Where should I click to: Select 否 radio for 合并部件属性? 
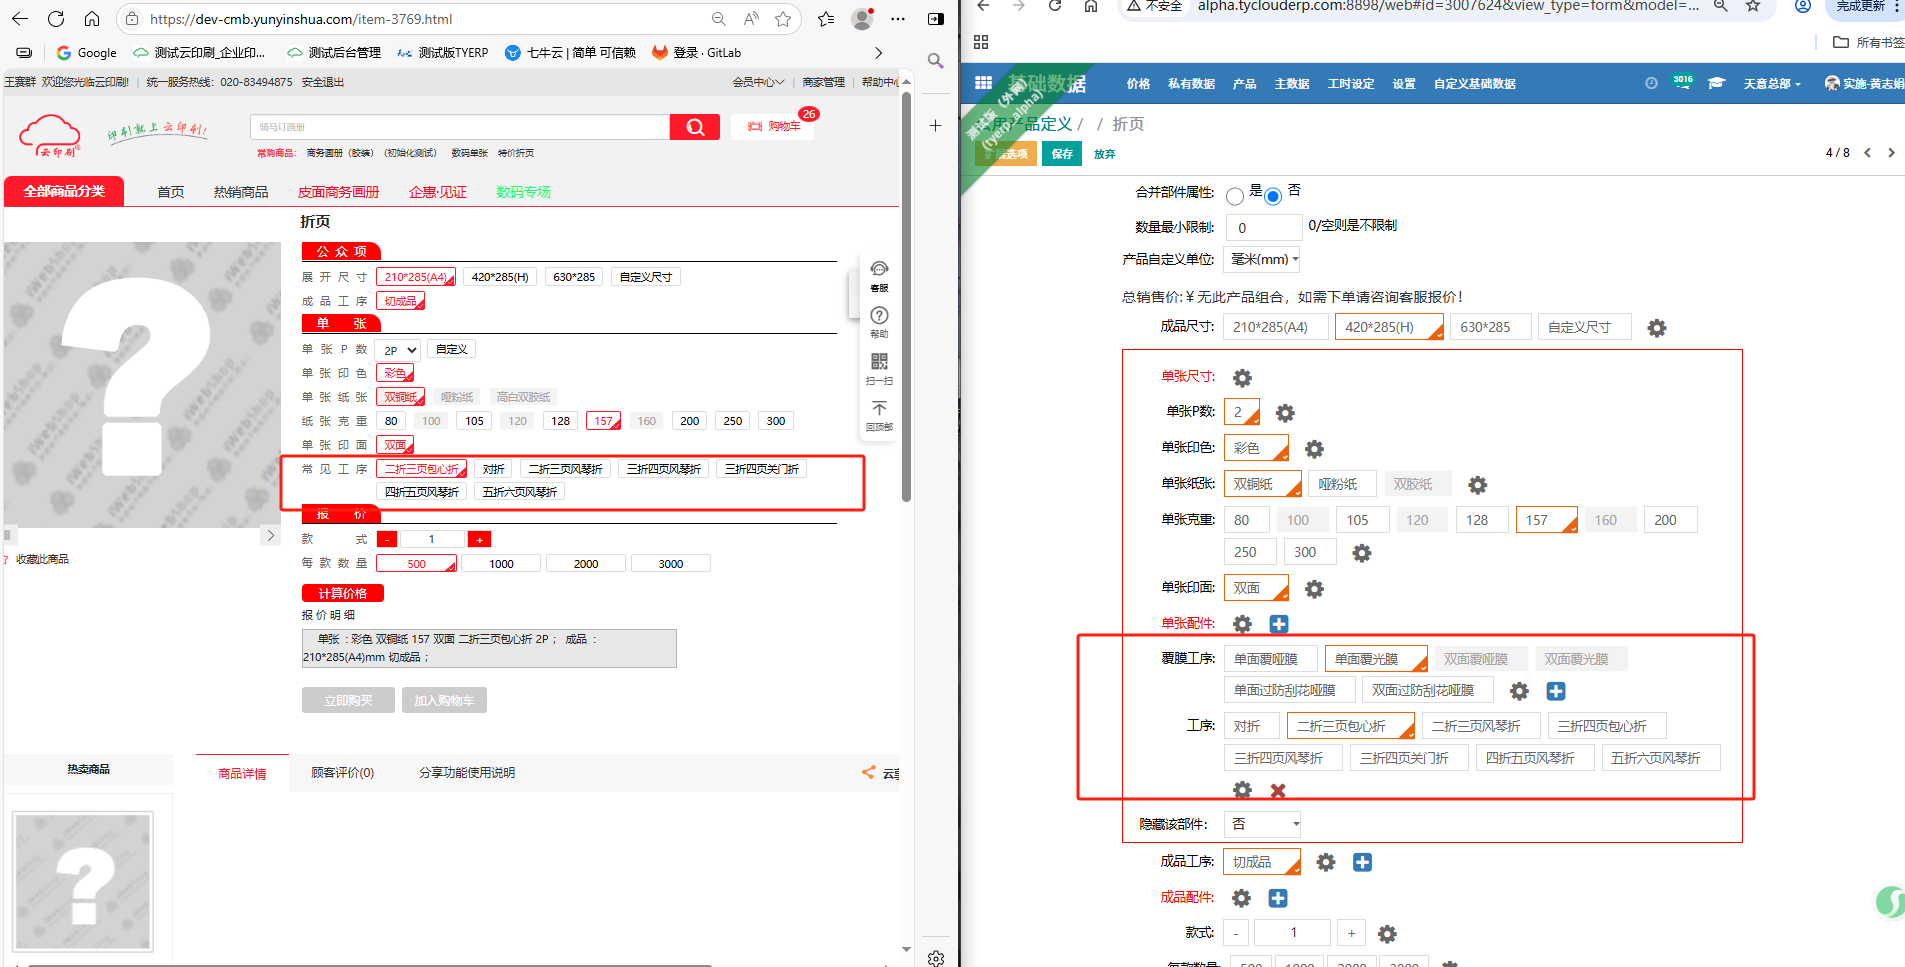point(1272,196)
